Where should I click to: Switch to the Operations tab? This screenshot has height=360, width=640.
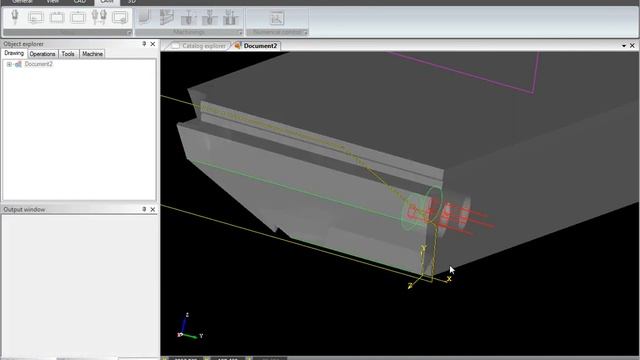point(42,54)
